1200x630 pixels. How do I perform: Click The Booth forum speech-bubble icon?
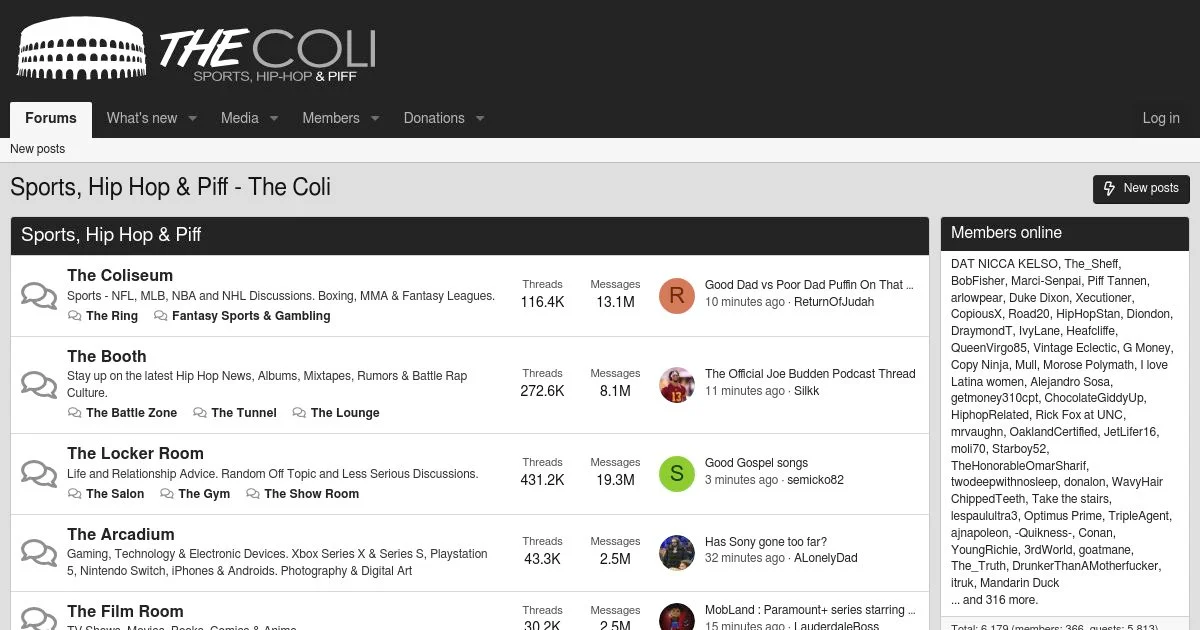click(39, 385)
